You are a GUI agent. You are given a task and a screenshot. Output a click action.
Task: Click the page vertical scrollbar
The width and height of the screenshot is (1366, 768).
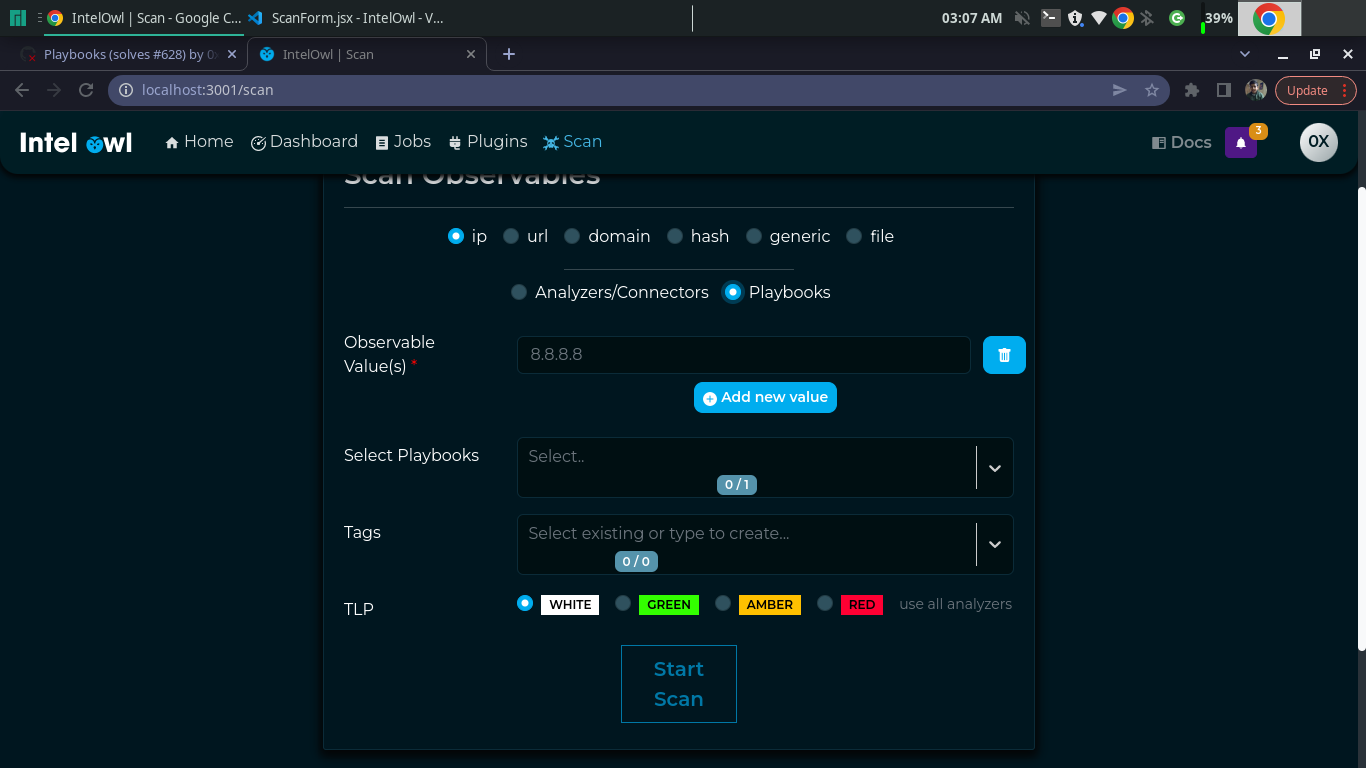tap(1361, 420)
